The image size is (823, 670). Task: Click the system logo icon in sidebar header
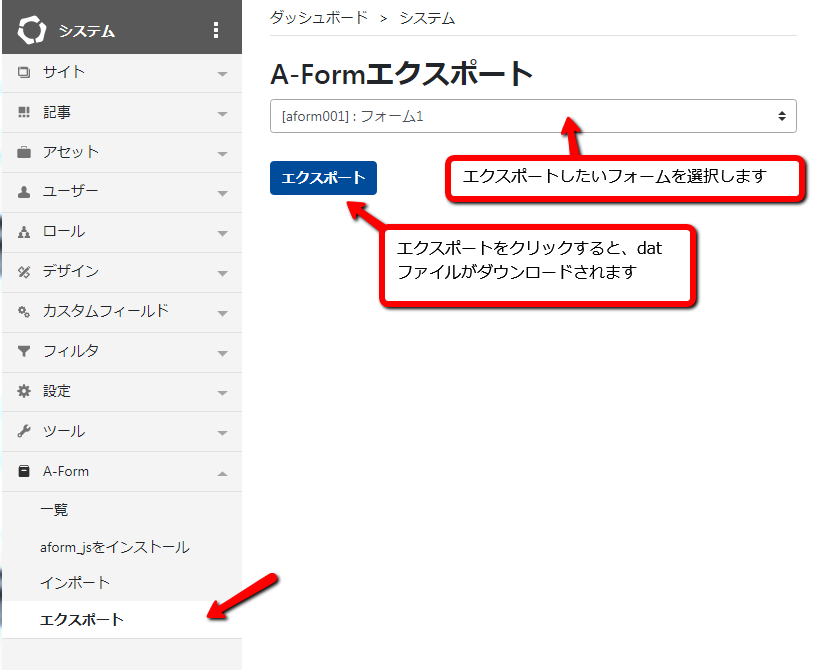point(32,30)
